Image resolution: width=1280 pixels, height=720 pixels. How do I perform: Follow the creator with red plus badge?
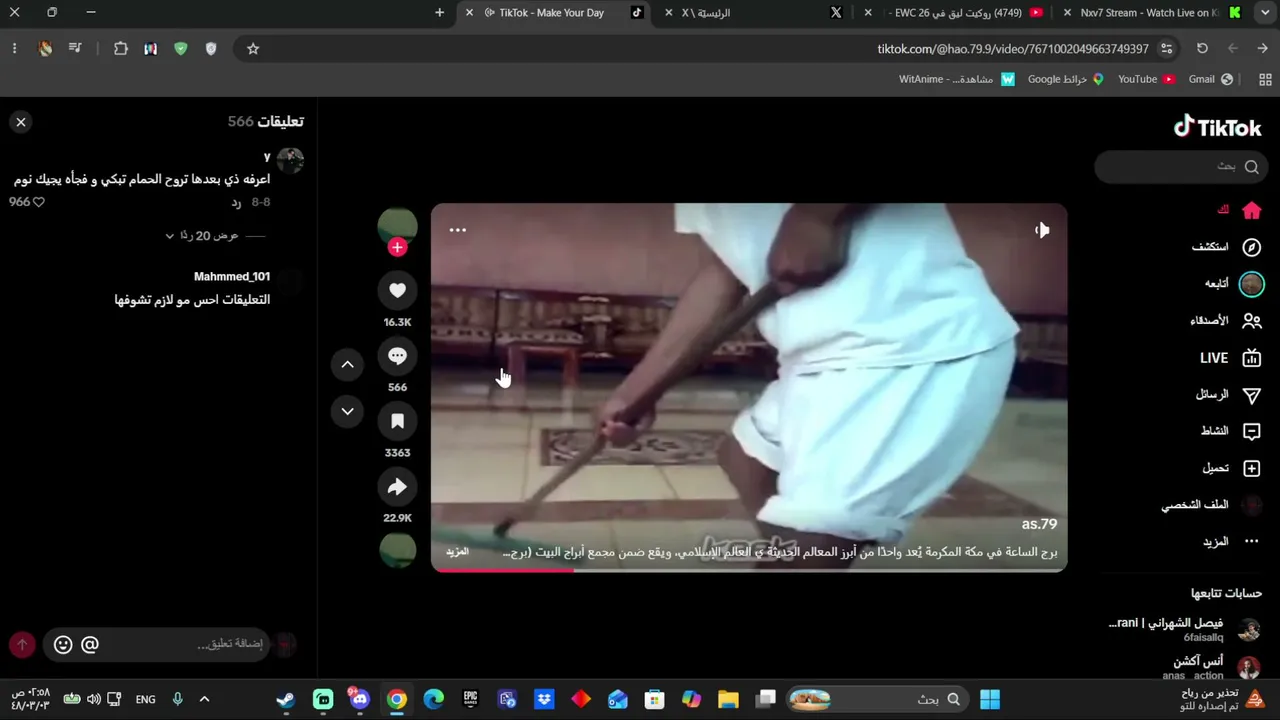tap(397, 247)
